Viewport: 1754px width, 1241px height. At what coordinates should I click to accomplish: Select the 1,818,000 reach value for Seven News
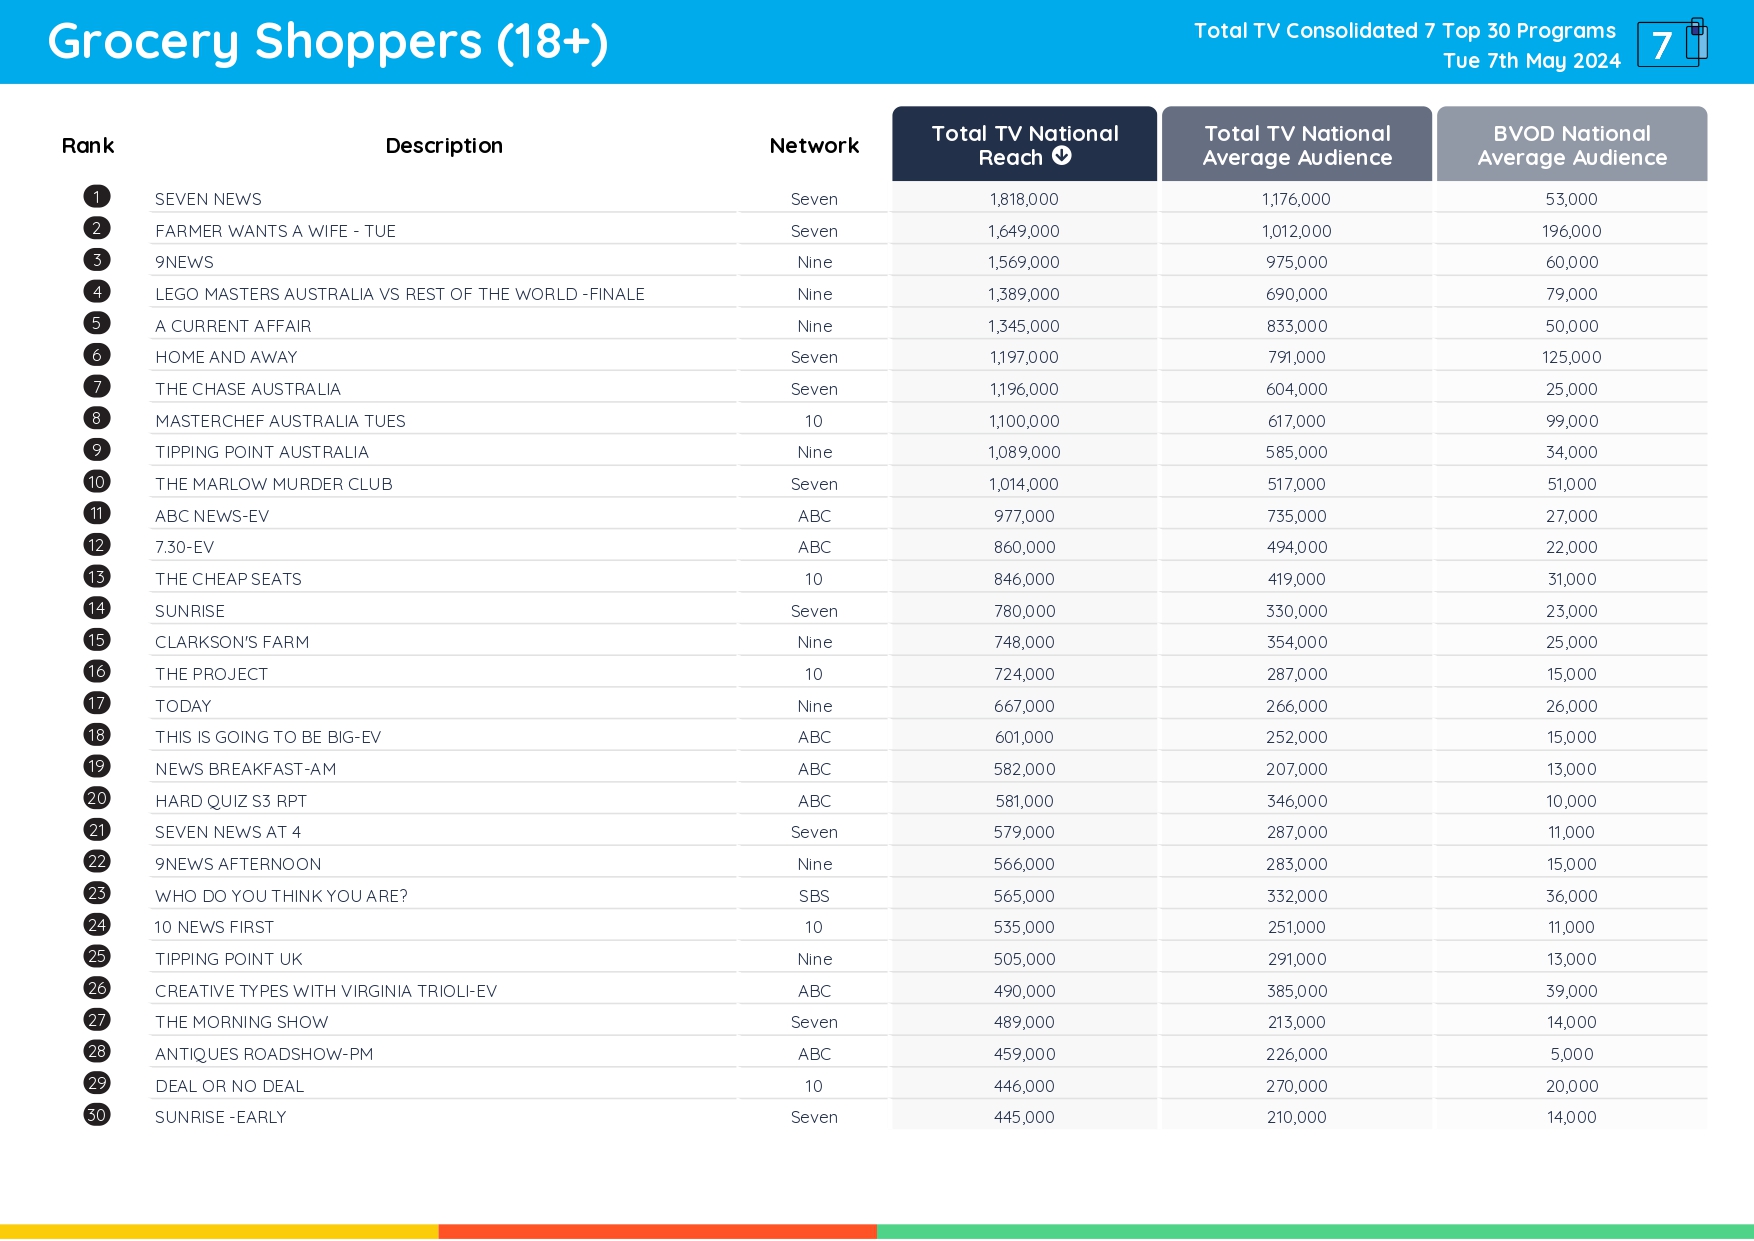[x=1024, y=199]
